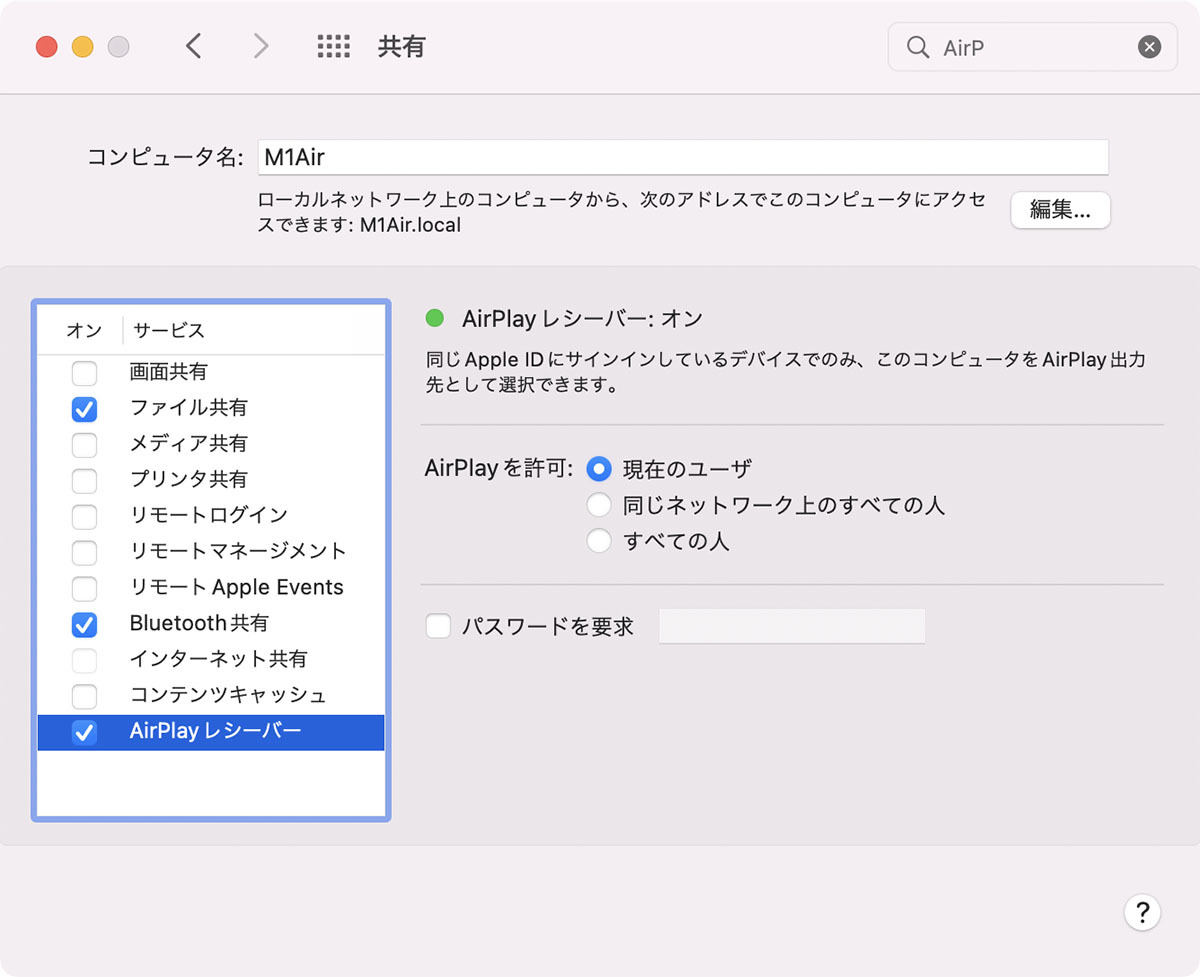This screenshot has height=977, width=1200.
Task: Clear the search field text
Action: click(x=1150, y=47)
